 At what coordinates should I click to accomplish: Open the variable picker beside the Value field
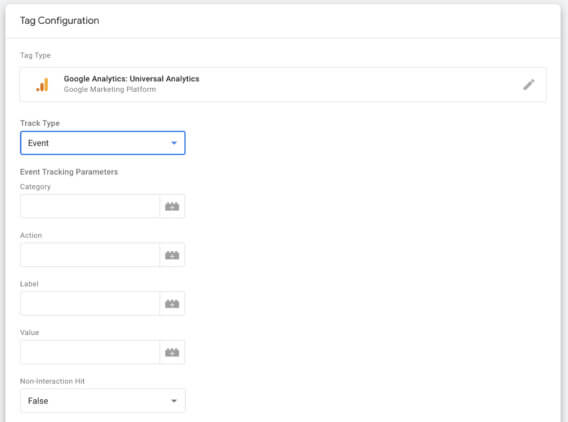[x=172, y=352]
